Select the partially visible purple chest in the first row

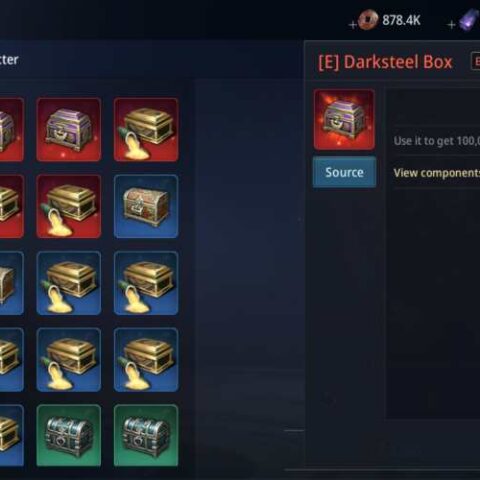[12, 129]
